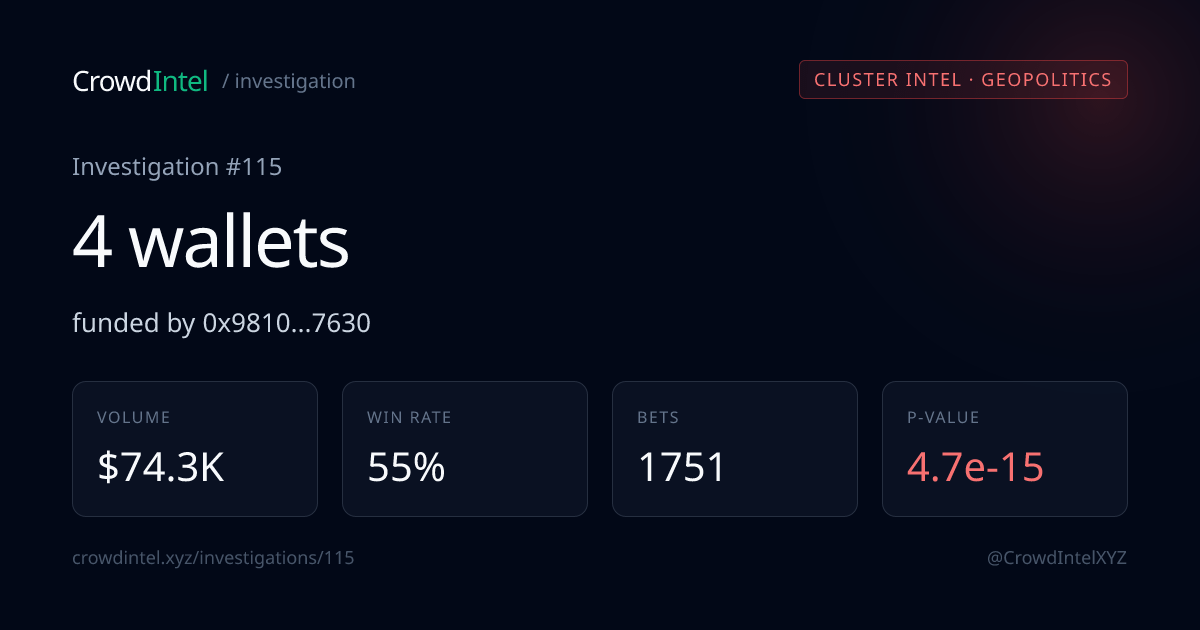The width and height of the screenshot is (1200, 630).
Task: Click the "BETS" stat label
Action: click(658, 417)
